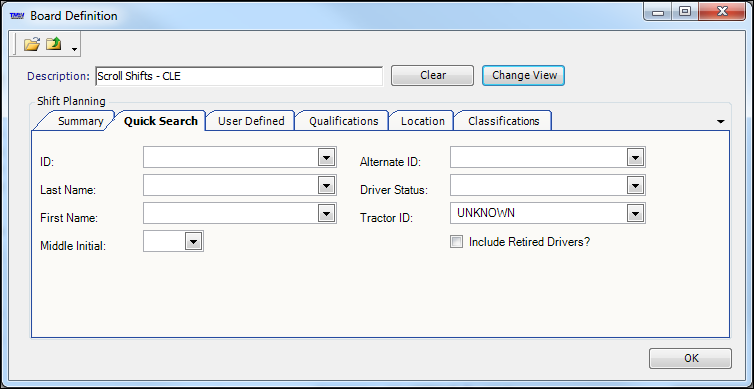Viewport: 754px width, 389px height.
Task: Open the toolbar options dropdown arrow
Action: (x=74, y=49)
